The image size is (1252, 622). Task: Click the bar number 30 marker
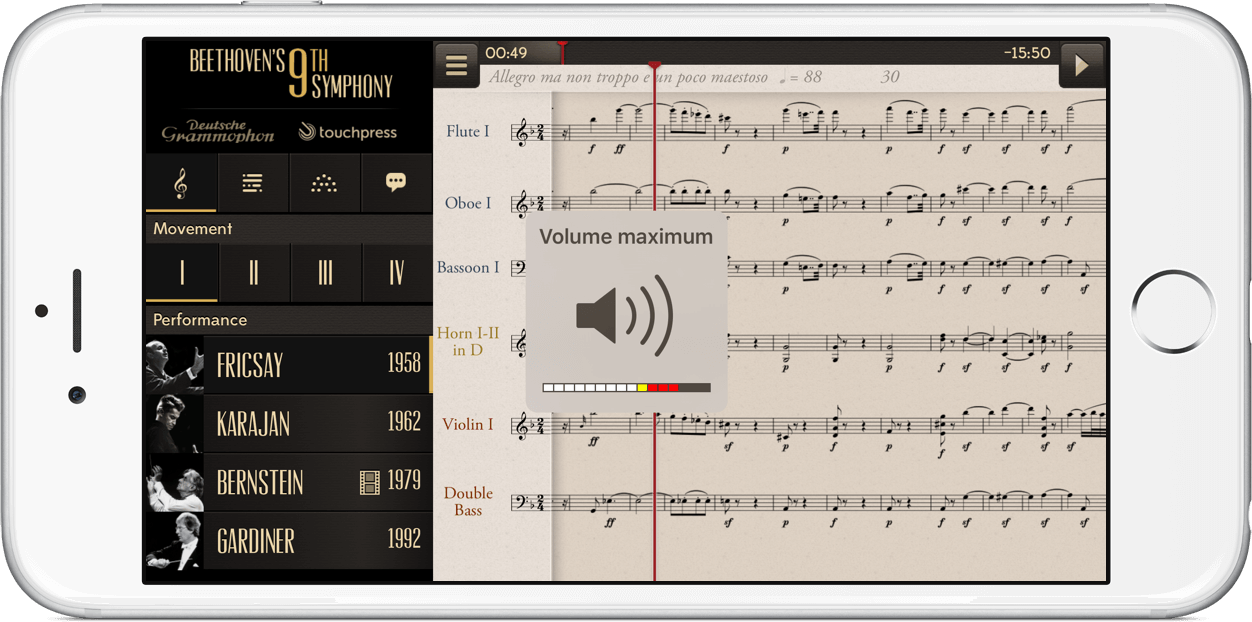[890, 77]
